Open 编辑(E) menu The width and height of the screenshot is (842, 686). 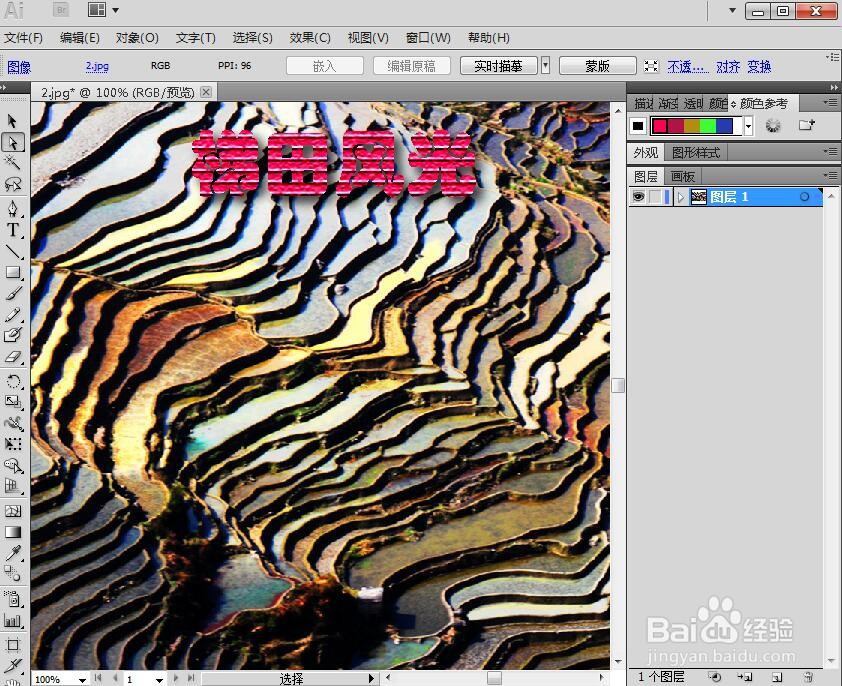pos(79,38)
